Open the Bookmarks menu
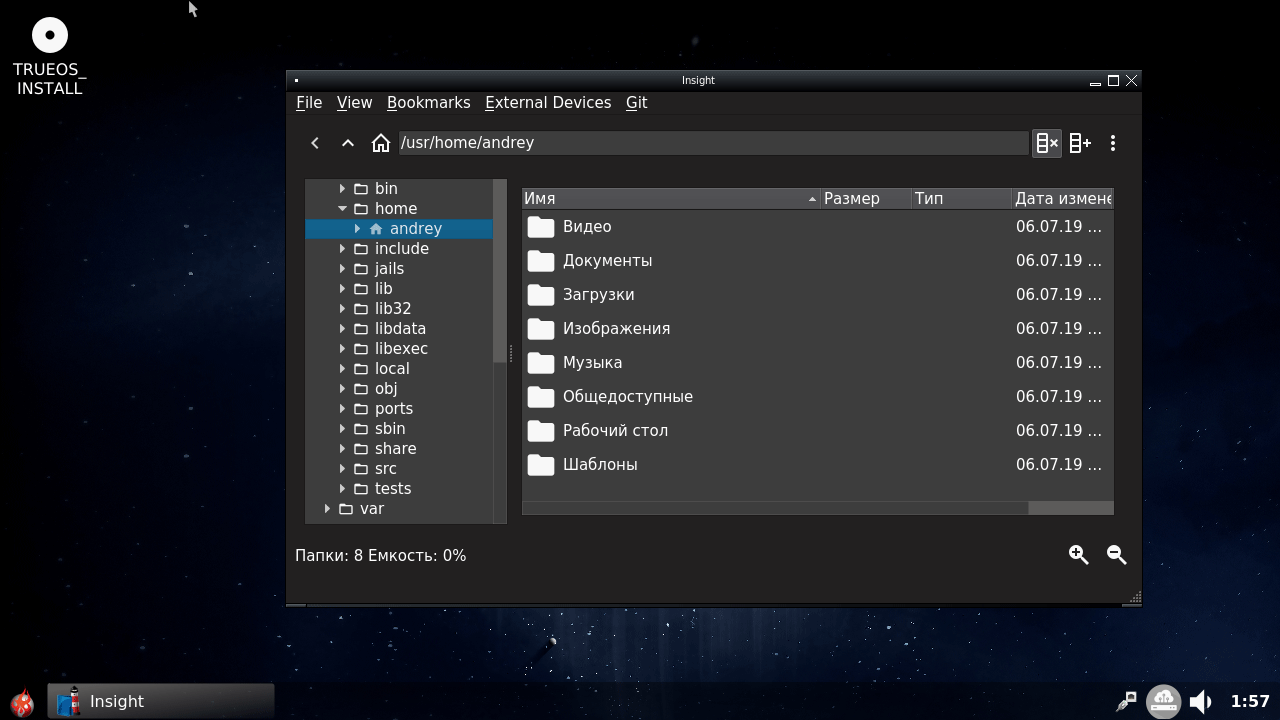 (428, 102)
